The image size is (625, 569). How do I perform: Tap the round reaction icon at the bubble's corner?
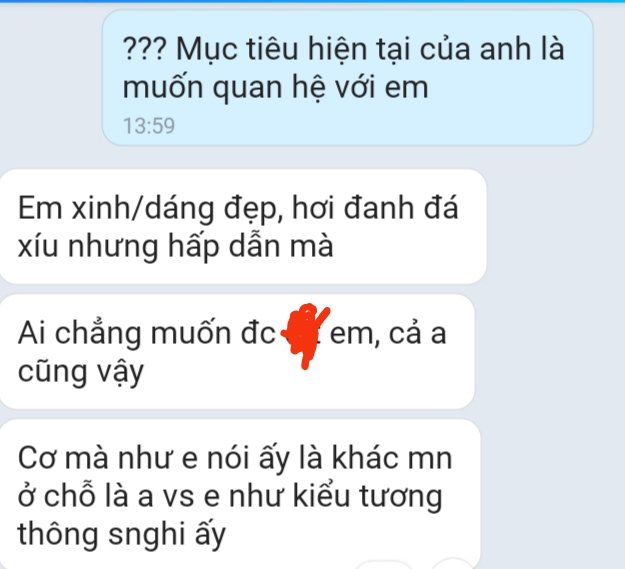(452, 564)
